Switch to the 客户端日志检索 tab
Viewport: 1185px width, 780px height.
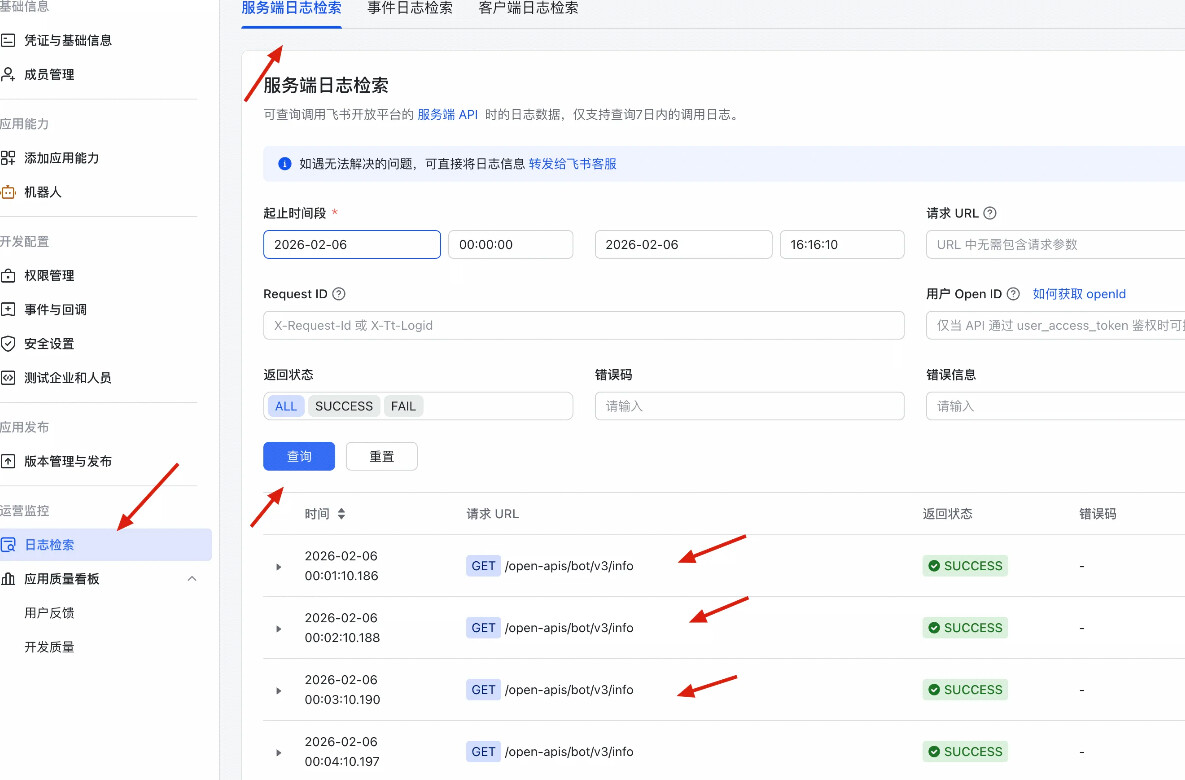(528, 8)
